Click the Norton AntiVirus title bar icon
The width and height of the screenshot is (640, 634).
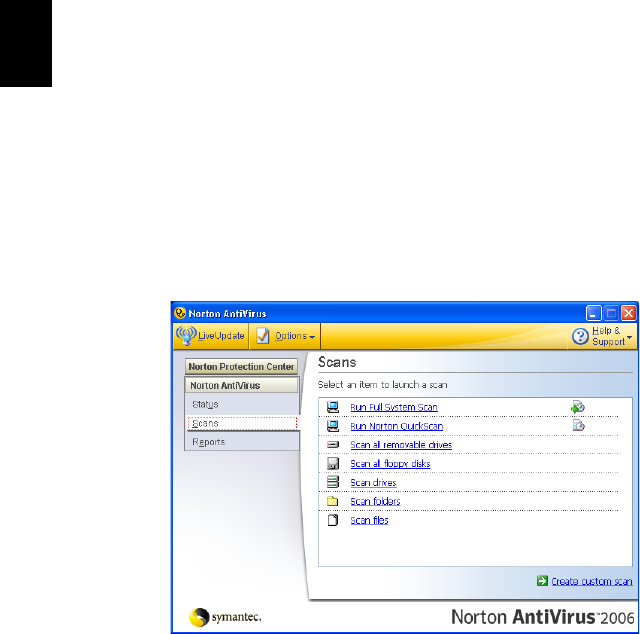(180, 313)
